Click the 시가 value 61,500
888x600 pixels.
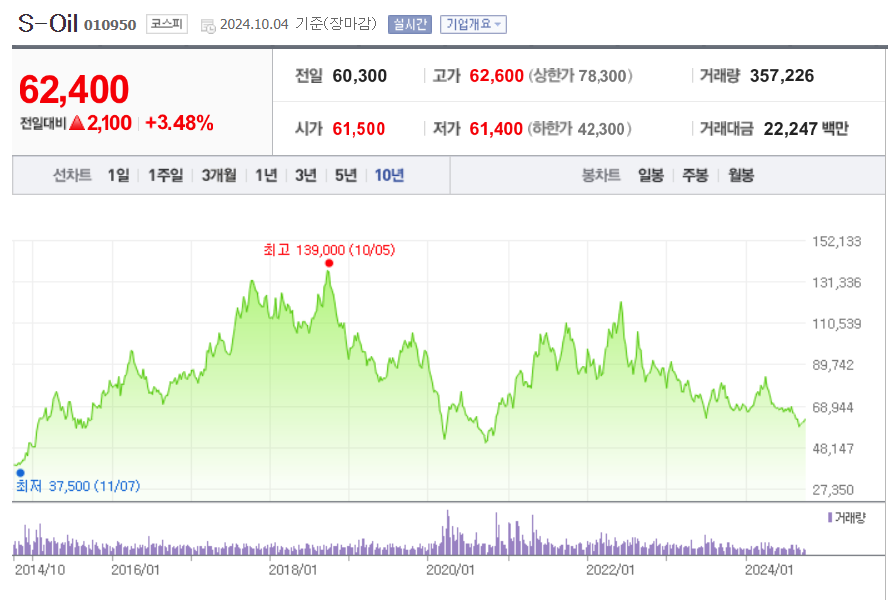click(x=358, y=129)
